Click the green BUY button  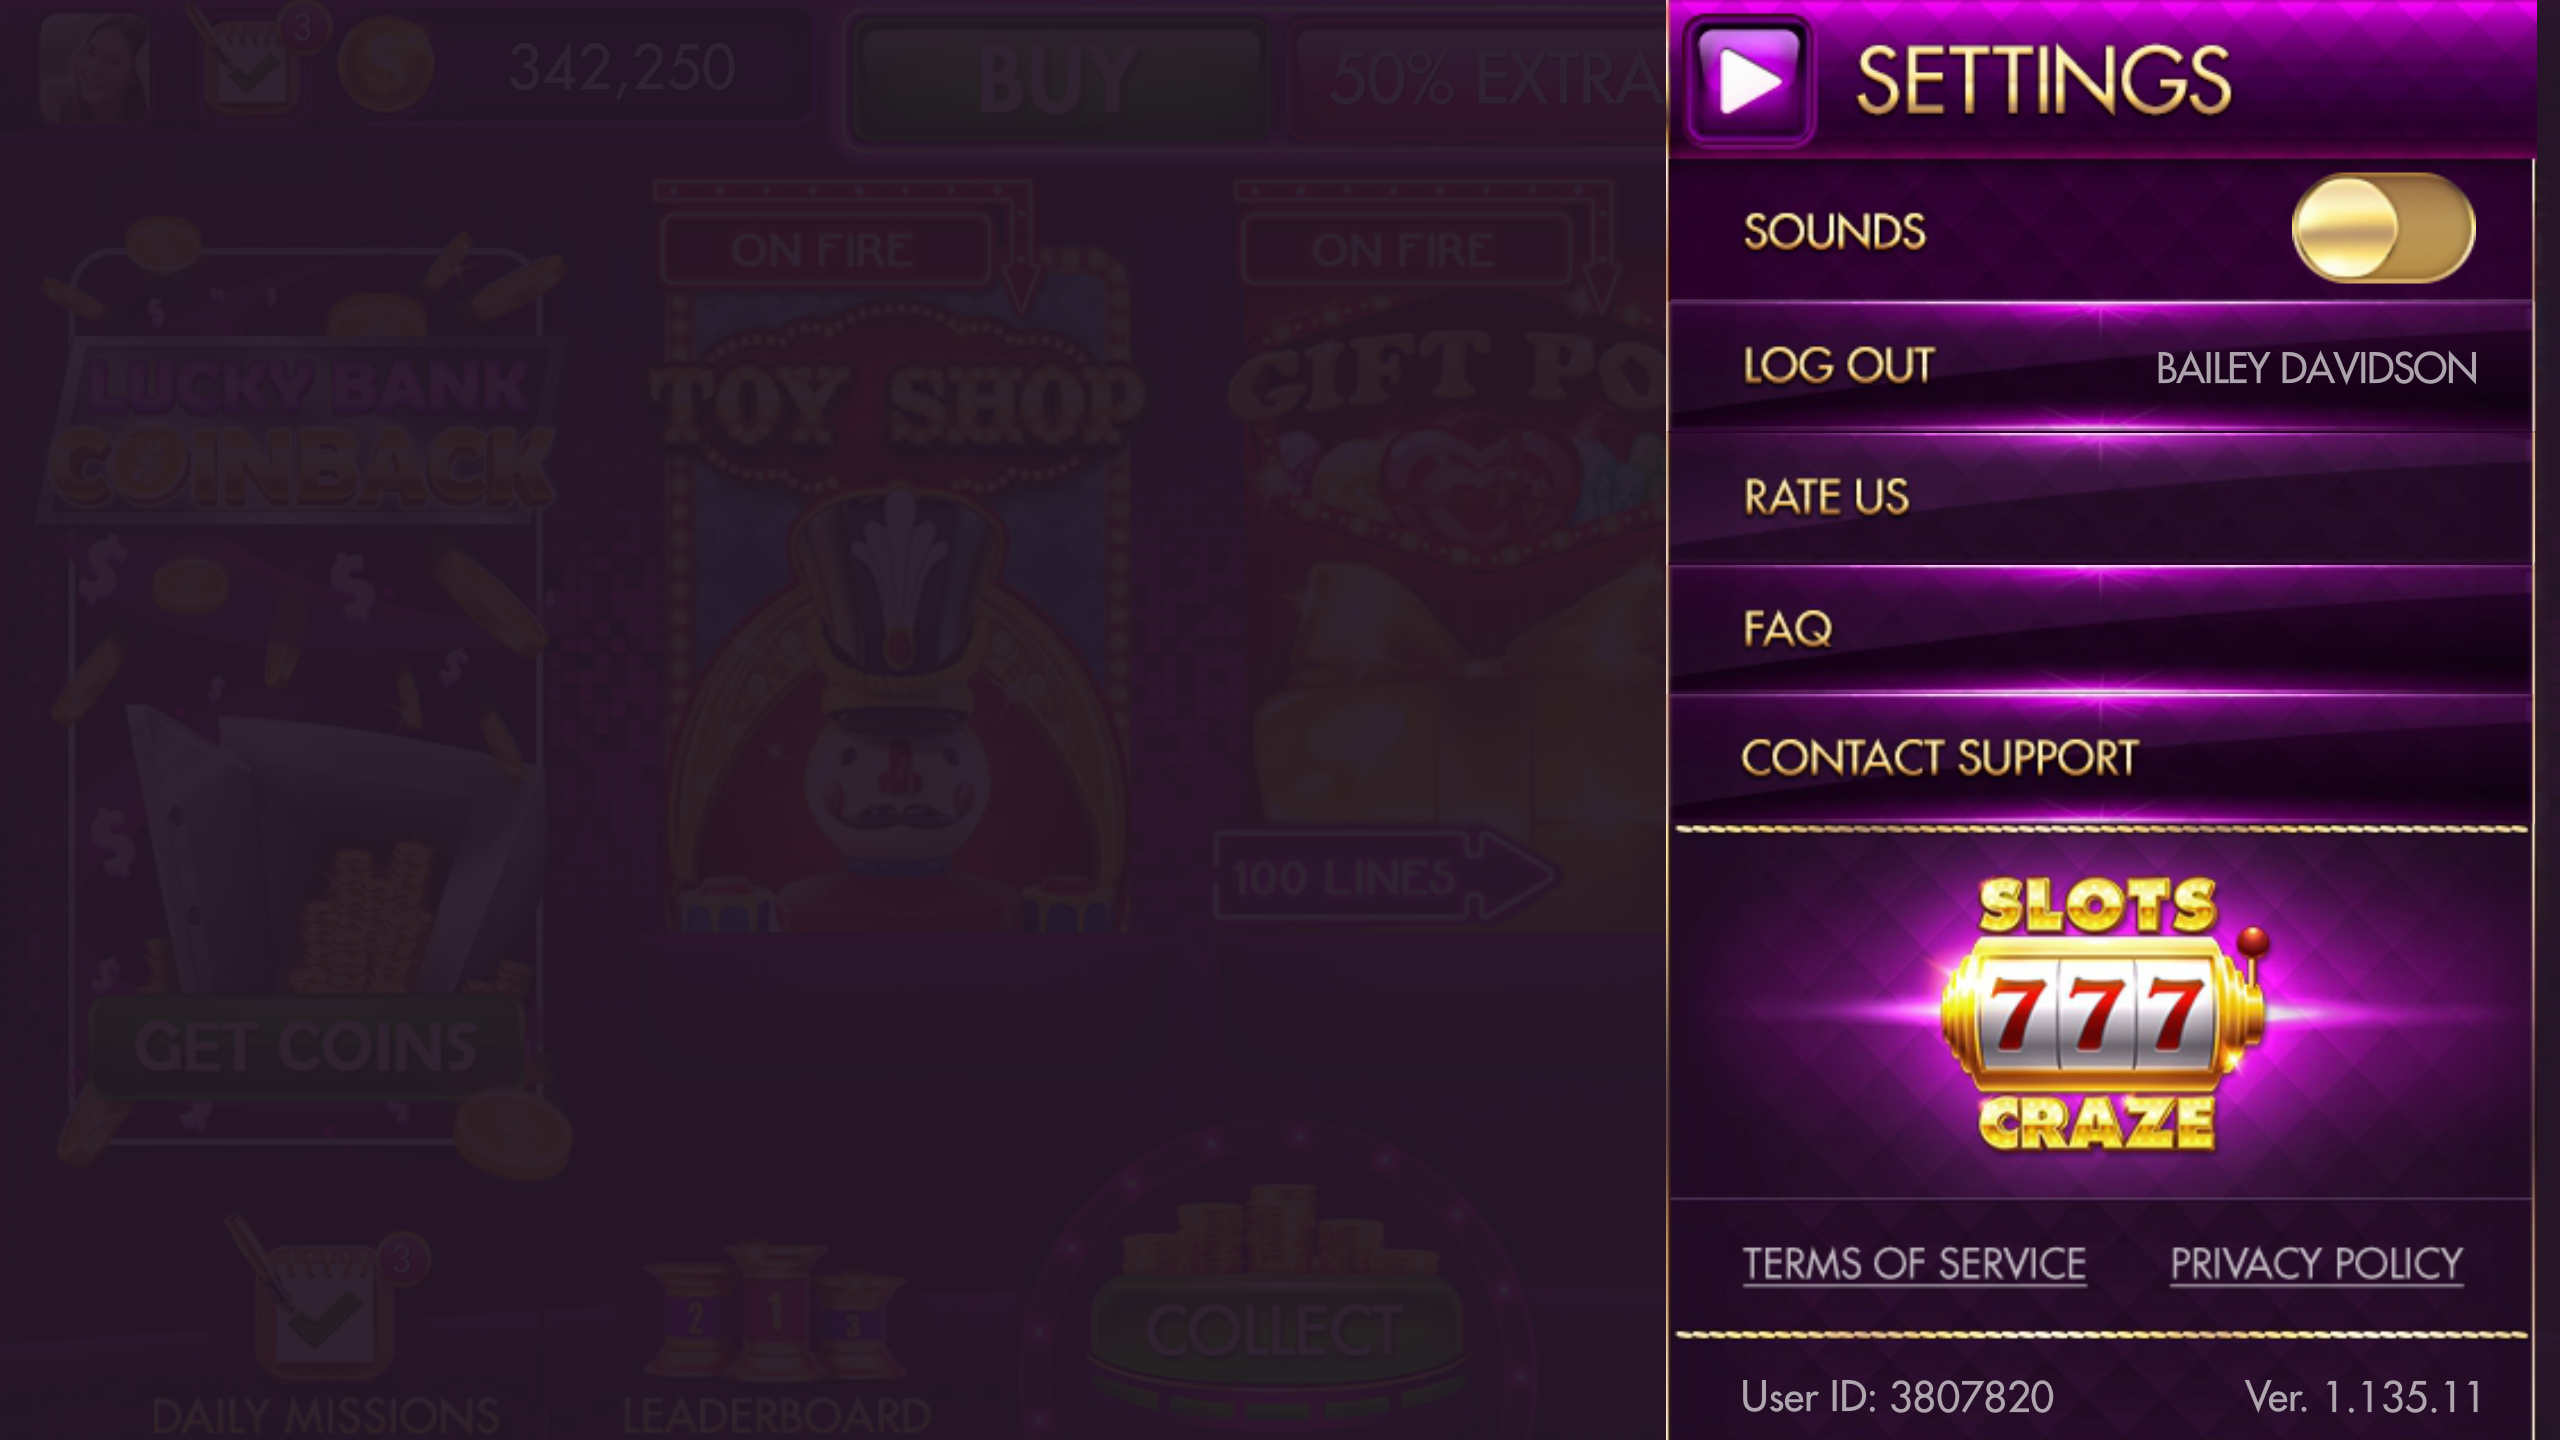tap(1058, 78)
